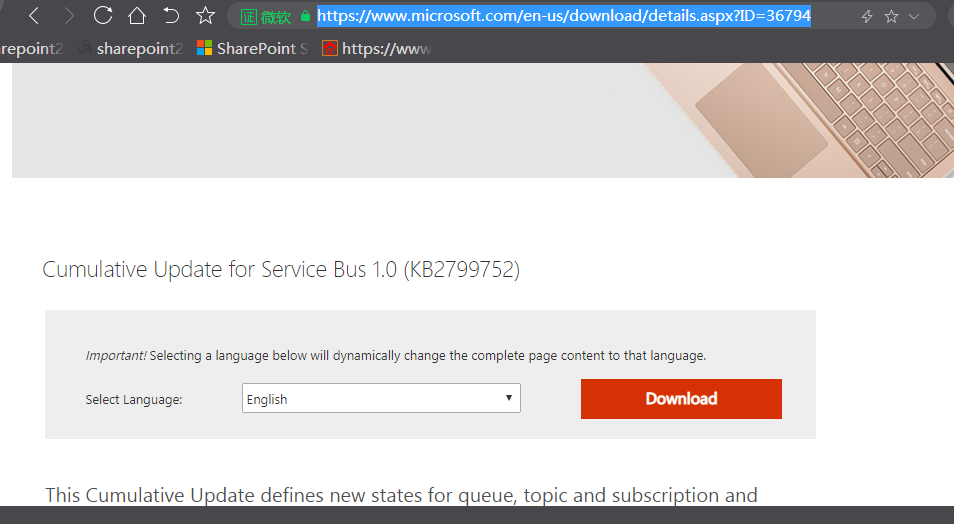Image resolution: width=954 pixels, height=524 pixels.
Task: Click the laptop banner image
Action: pyautogui.click(x=482, y=121)
